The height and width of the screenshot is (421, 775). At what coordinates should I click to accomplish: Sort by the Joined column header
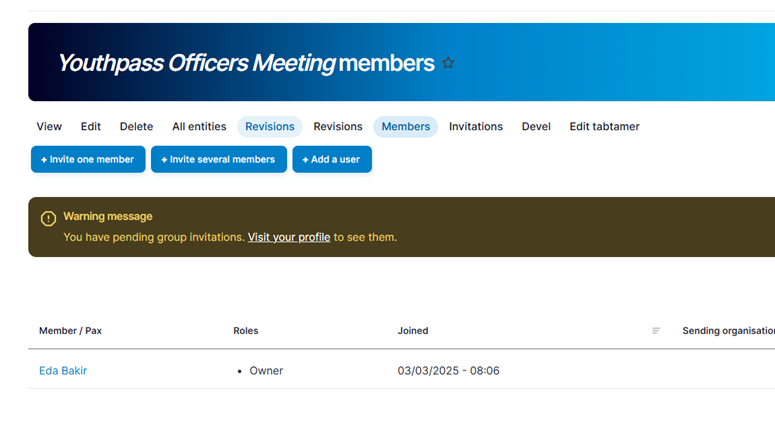[413, 331]
